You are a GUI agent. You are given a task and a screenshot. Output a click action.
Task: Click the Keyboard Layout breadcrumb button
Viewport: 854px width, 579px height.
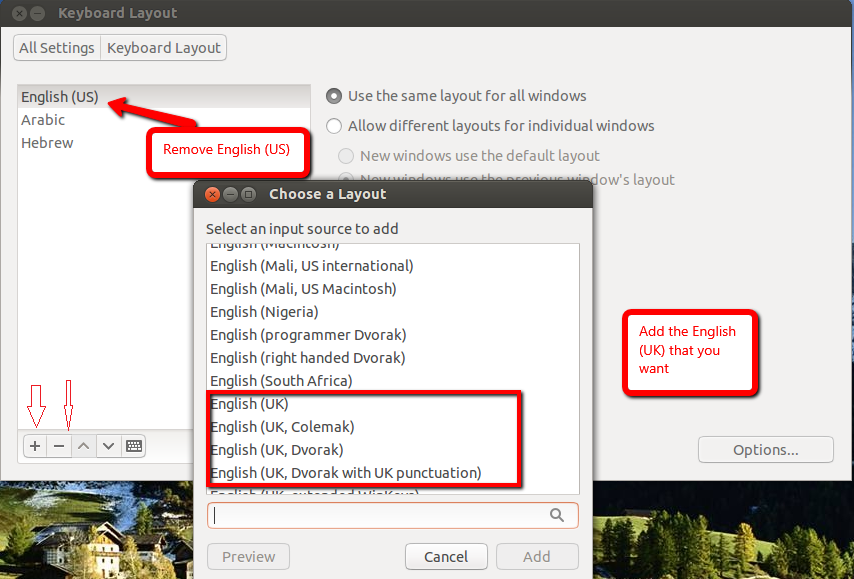tap(164, 48)
